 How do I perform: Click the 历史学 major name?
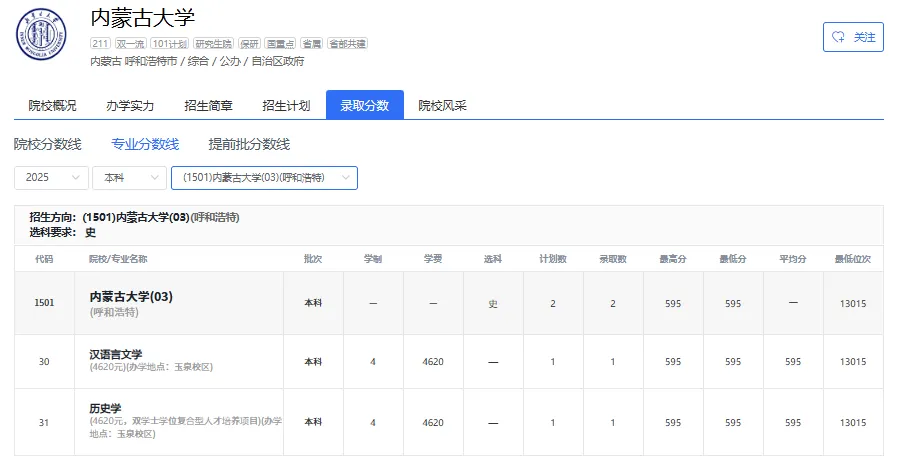point(105,408)
